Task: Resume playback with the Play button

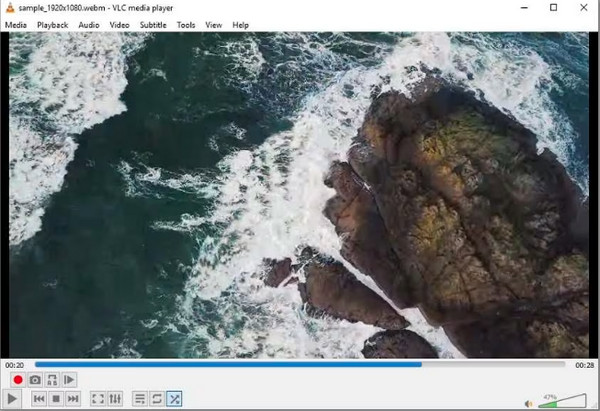Action: 12,399
